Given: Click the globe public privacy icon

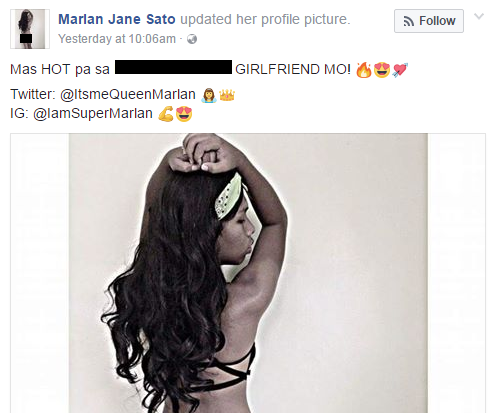Looking at the screenshot, I should point(192,39).
